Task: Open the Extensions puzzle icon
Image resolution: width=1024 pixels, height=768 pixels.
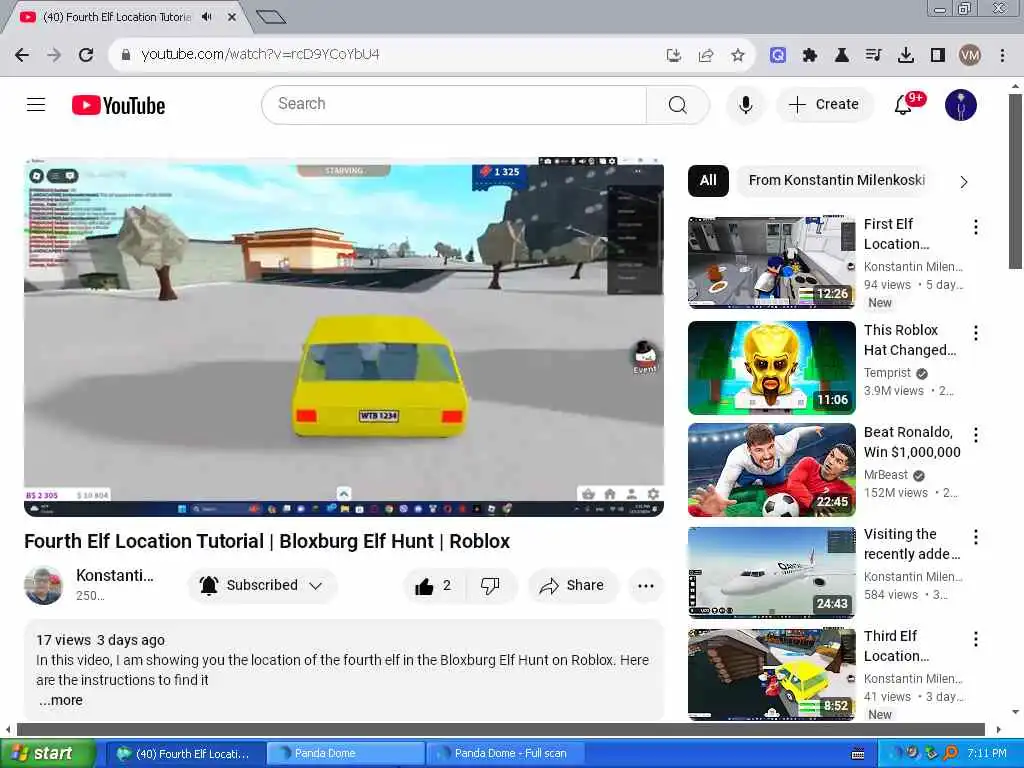Action: (x=810, y=55)
